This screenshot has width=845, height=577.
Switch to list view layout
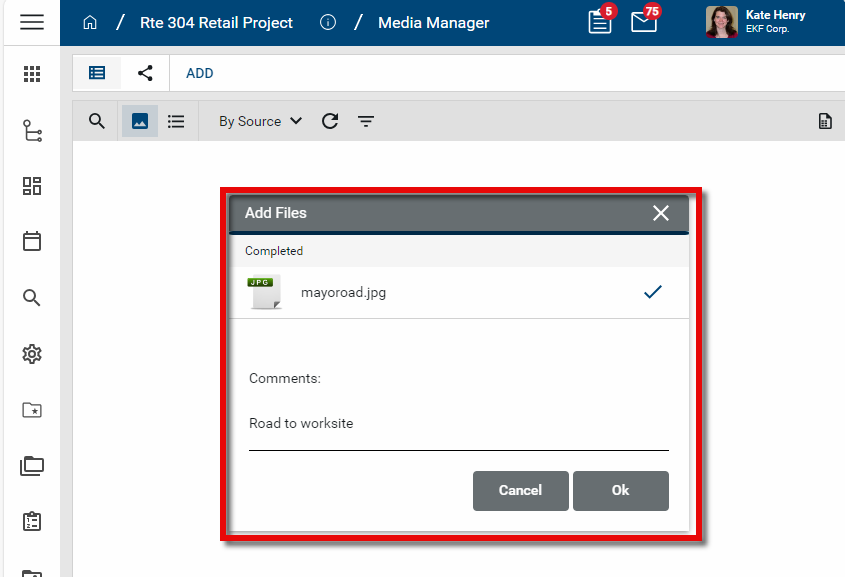pos(176,121)
